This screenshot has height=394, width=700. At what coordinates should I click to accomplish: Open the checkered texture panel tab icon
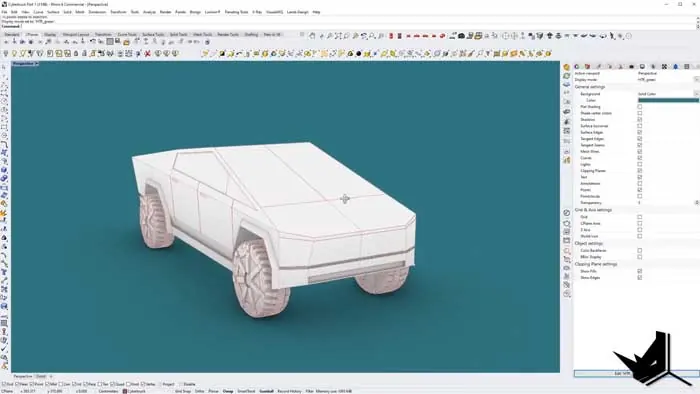(x=664, y=66)
